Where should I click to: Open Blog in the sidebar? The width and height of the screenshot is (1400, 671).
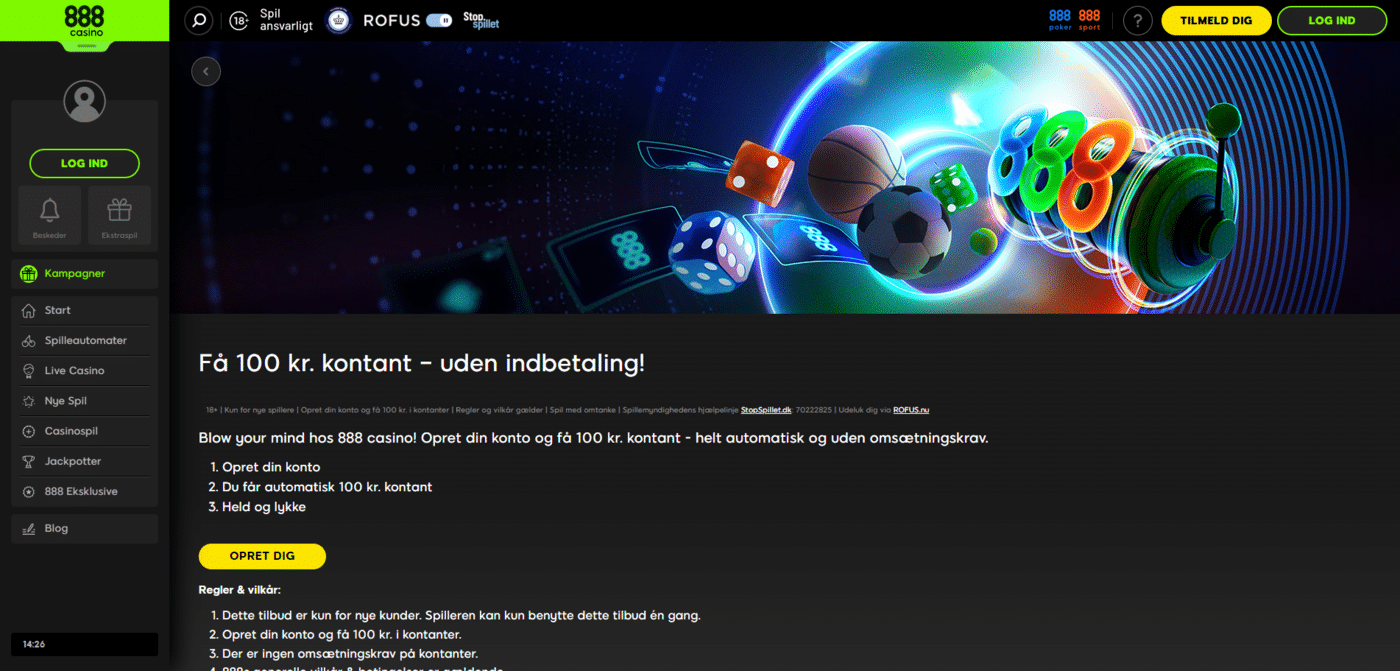click(x=84, y=528)
